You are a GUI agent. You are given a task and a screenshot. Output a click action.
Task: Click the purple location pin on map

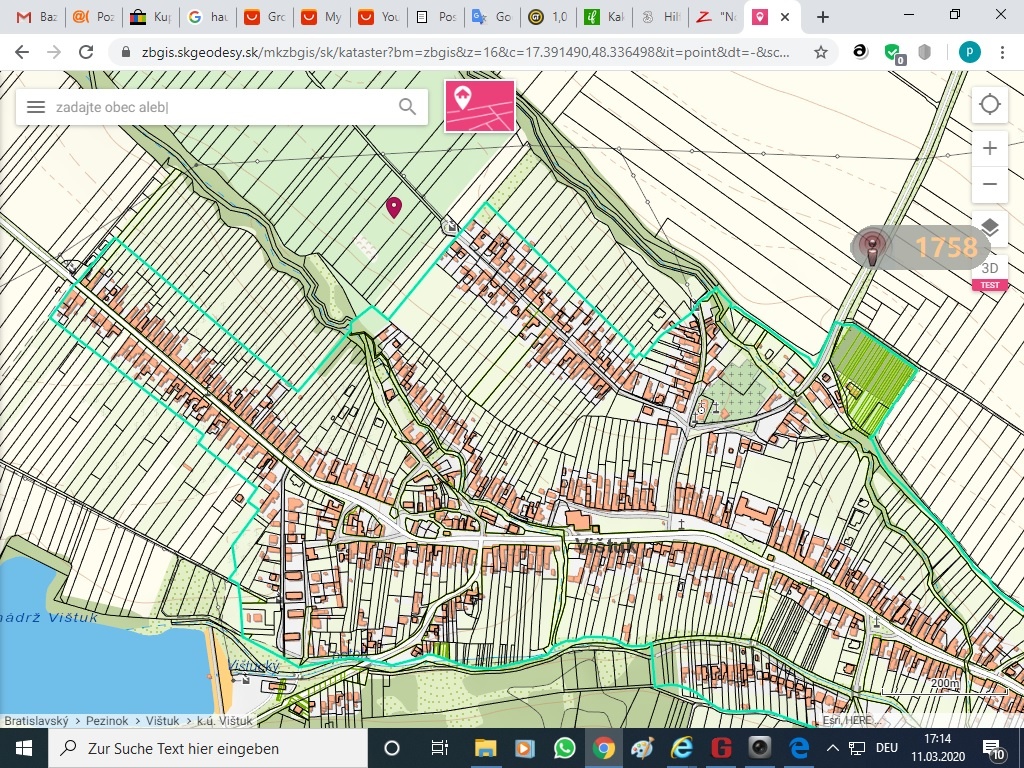coord(394,206)
